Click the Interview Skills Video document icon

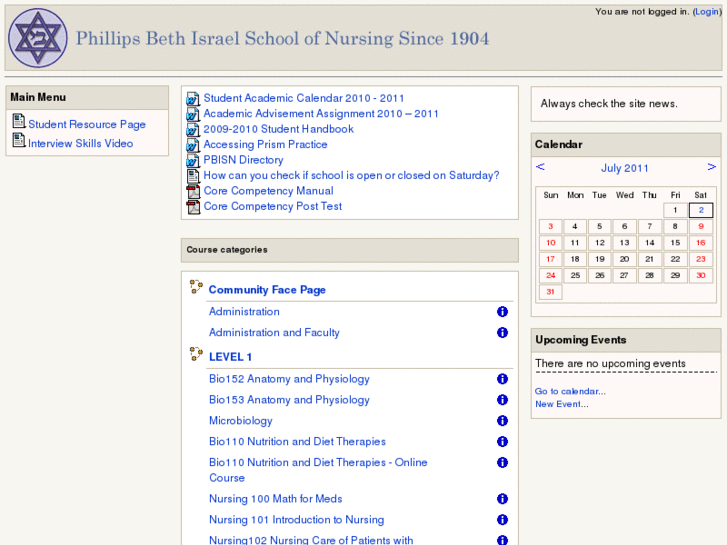(x=19, y=140)
